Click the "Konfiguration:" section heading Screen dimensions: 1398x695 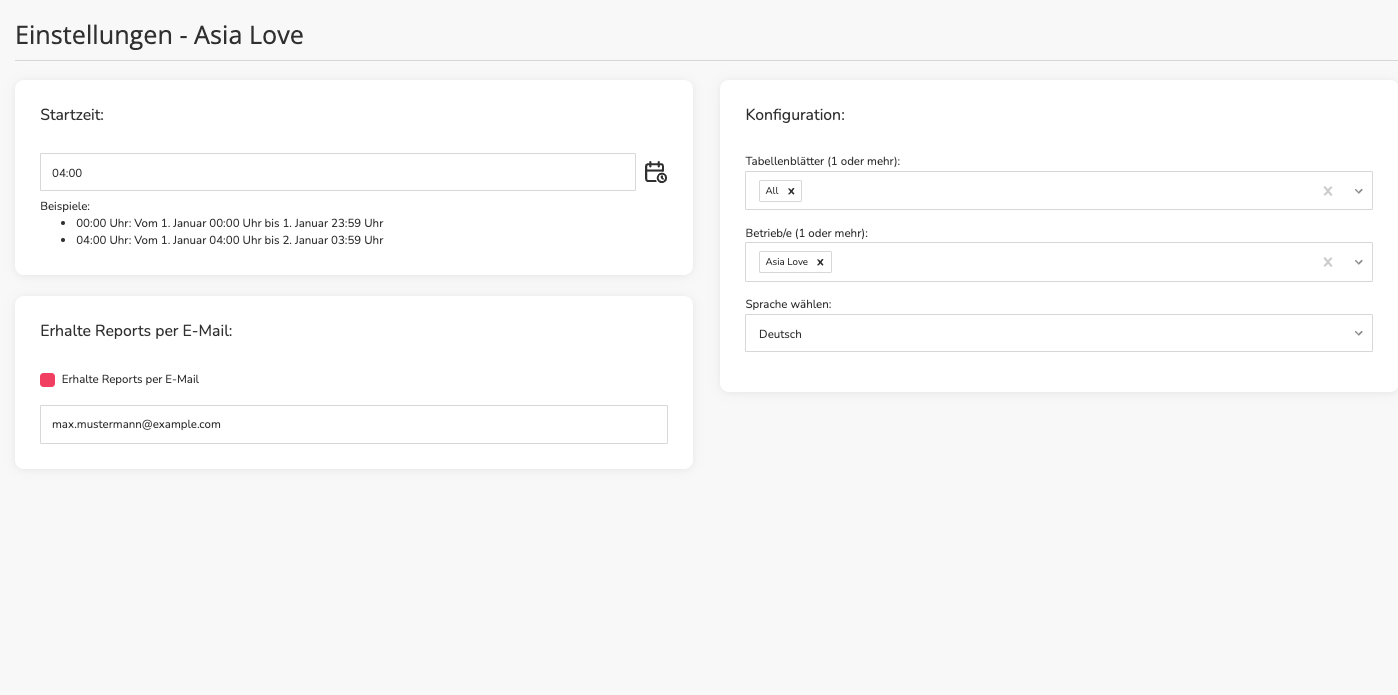click(795, 115)
